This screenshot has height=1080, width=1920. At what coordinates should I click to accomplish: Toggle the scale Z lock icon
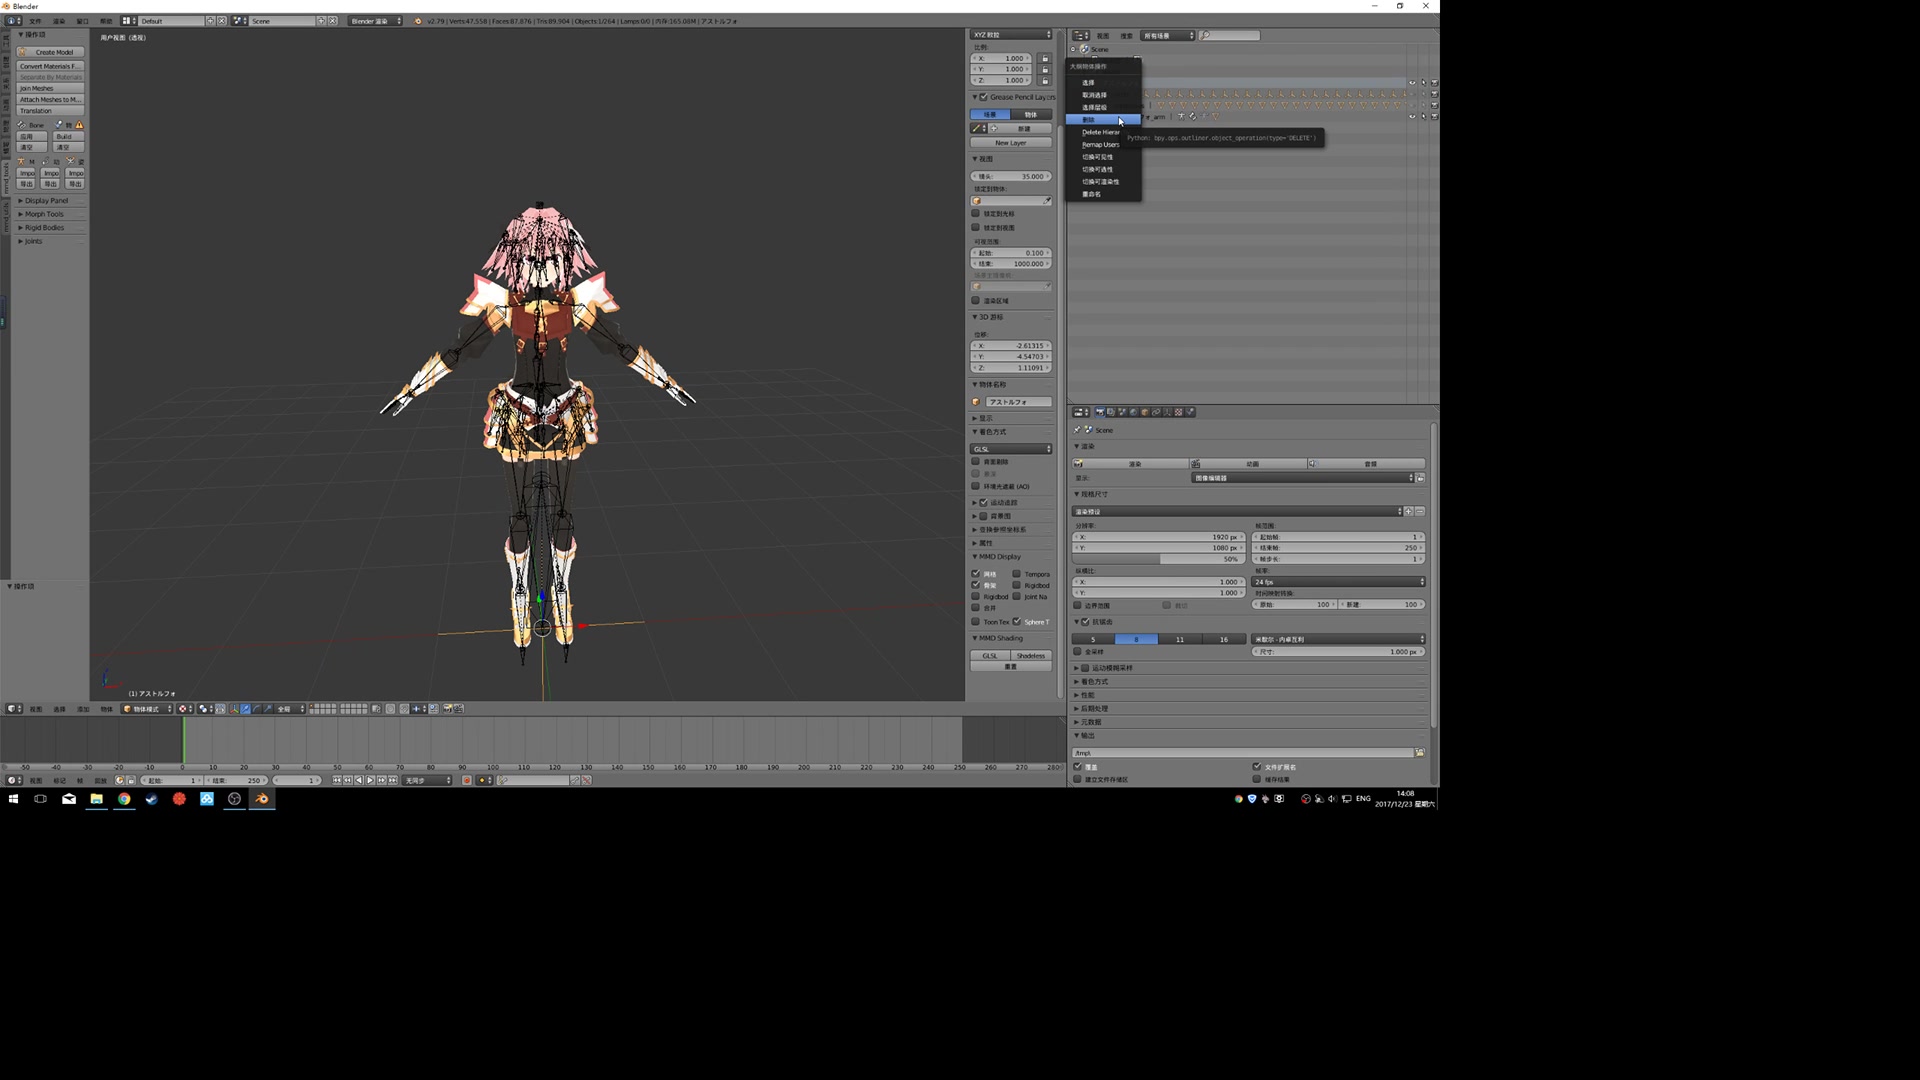click(x=1045, y=81)
